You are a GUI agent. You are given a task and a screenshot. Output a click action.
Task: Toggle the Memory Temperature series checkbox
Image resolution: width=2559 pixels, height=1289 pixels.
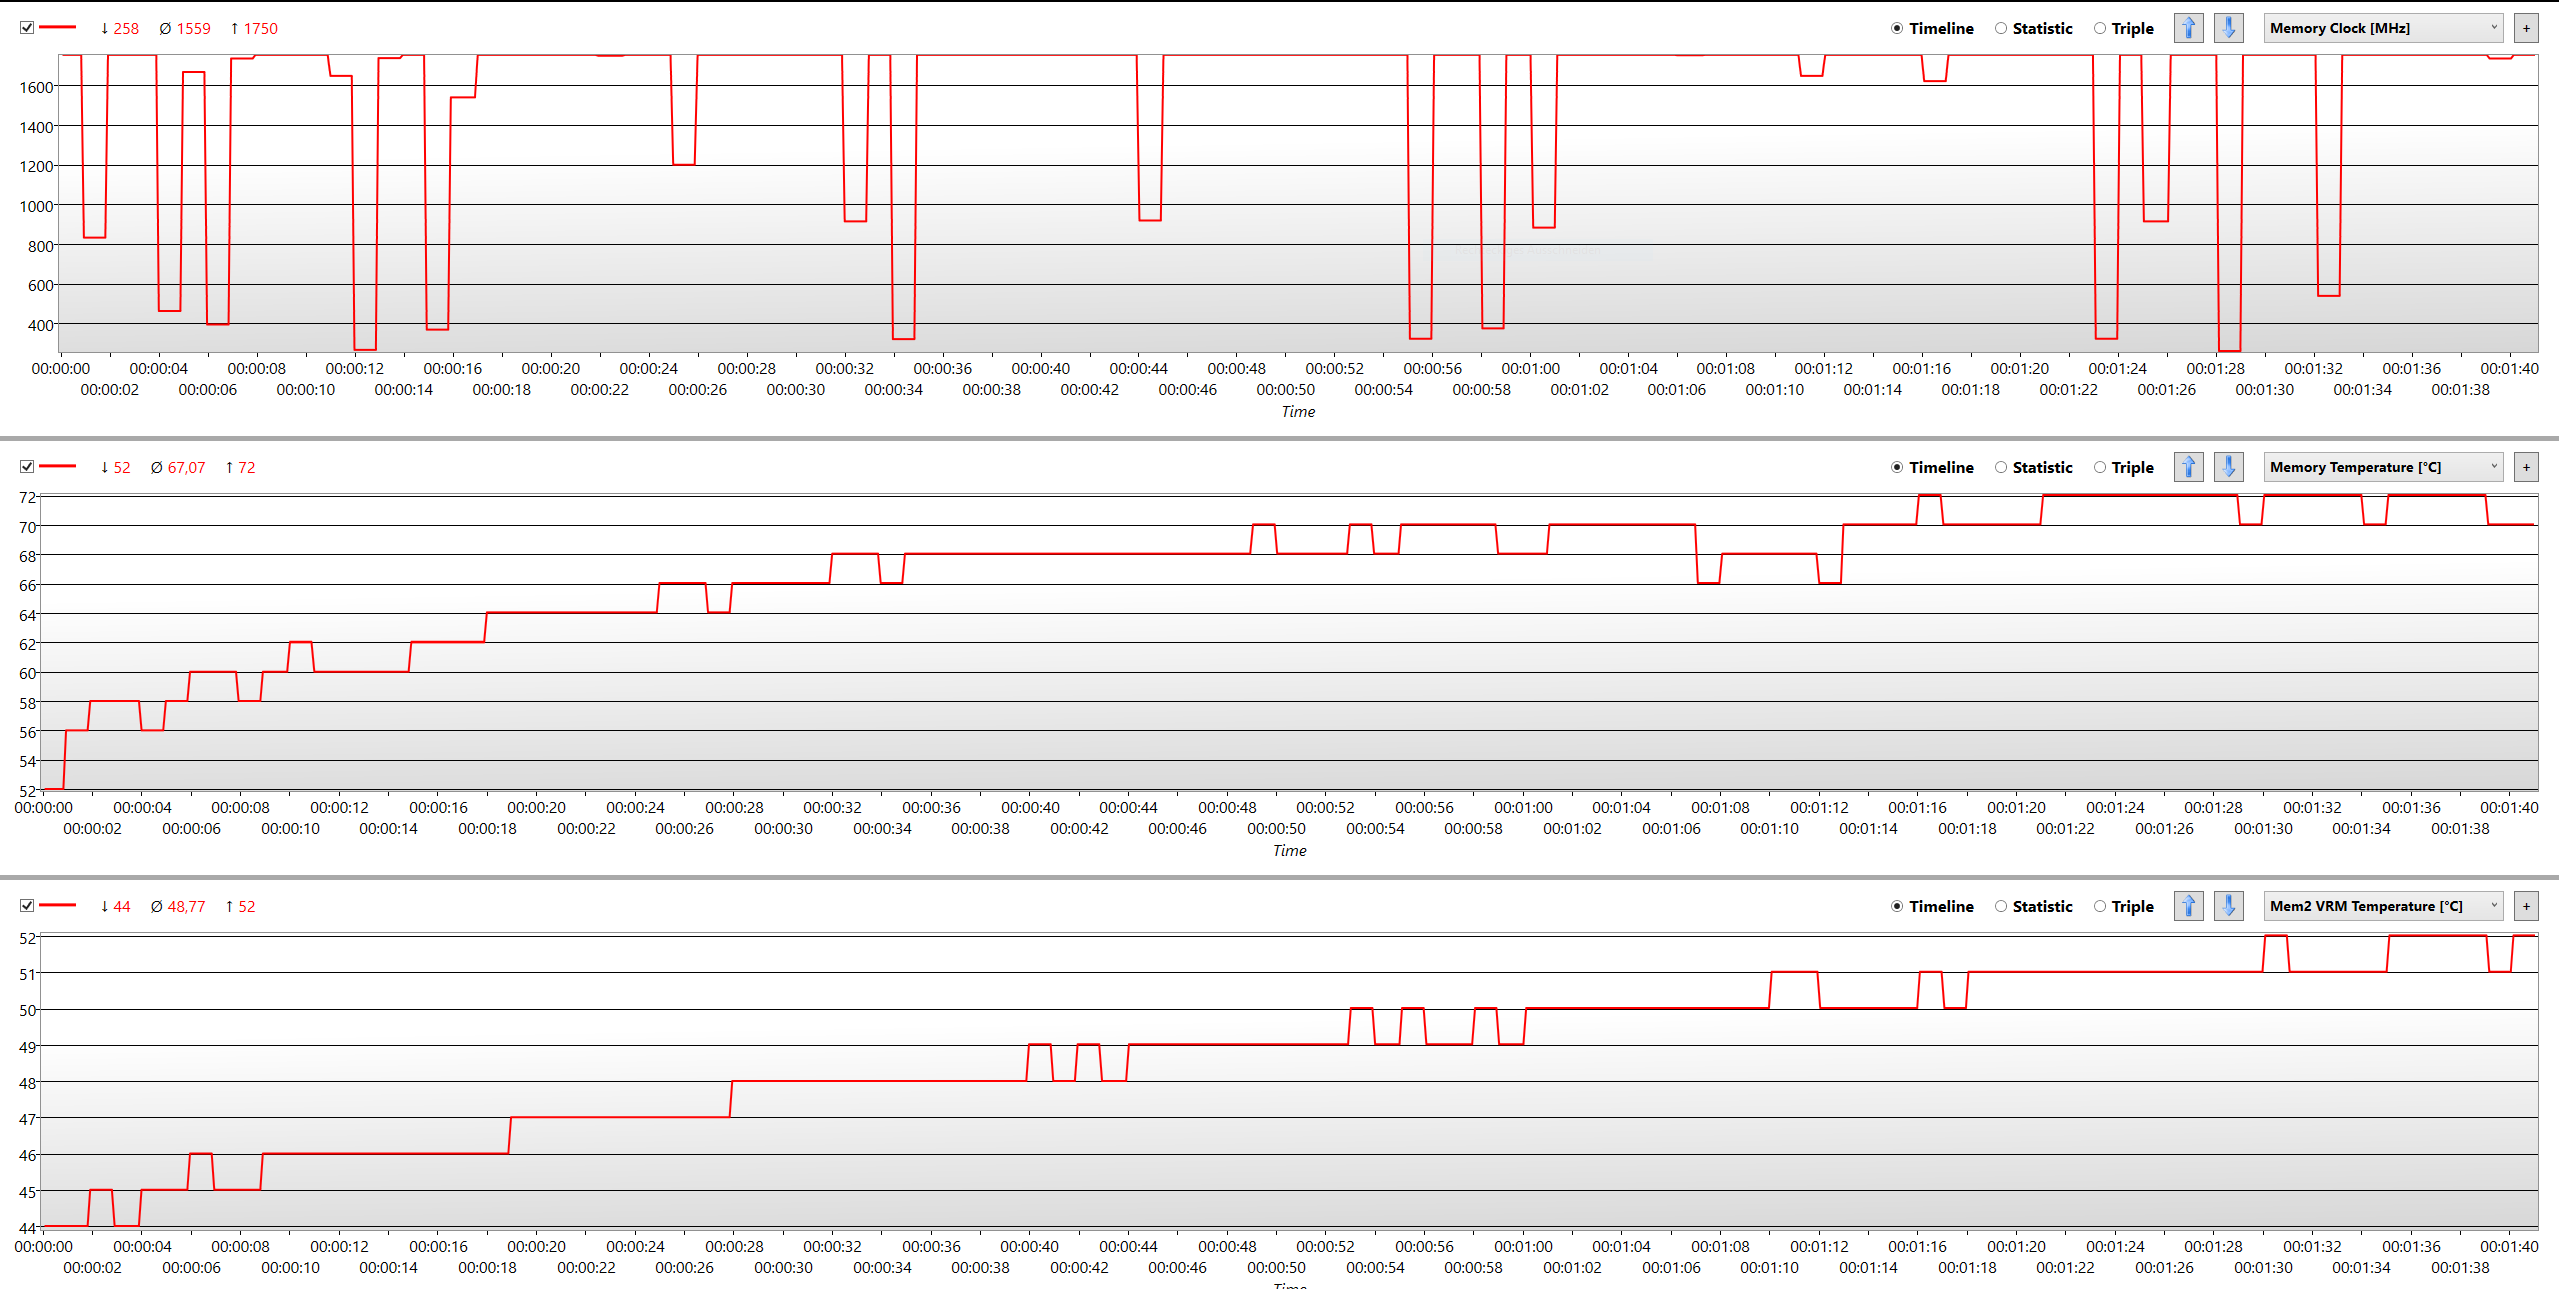pos(27,467)
